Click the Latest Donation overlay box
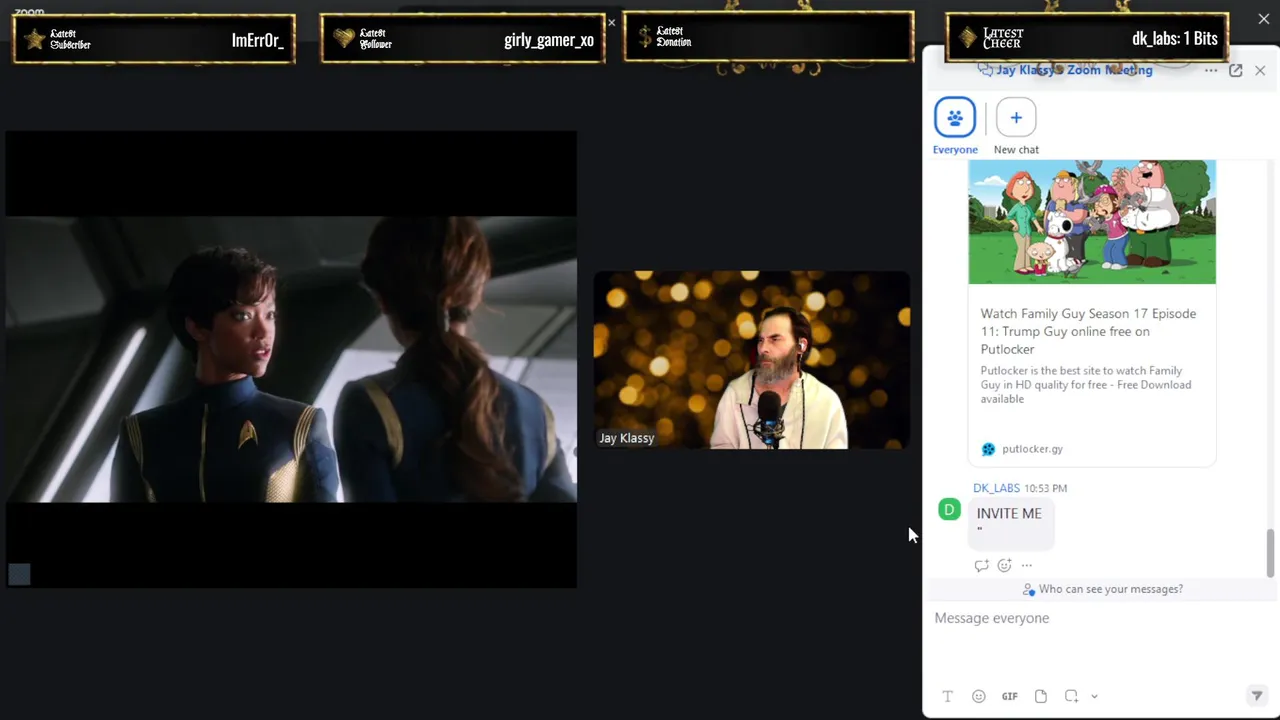Screen dimensions: 1280x720 [768, 36]
